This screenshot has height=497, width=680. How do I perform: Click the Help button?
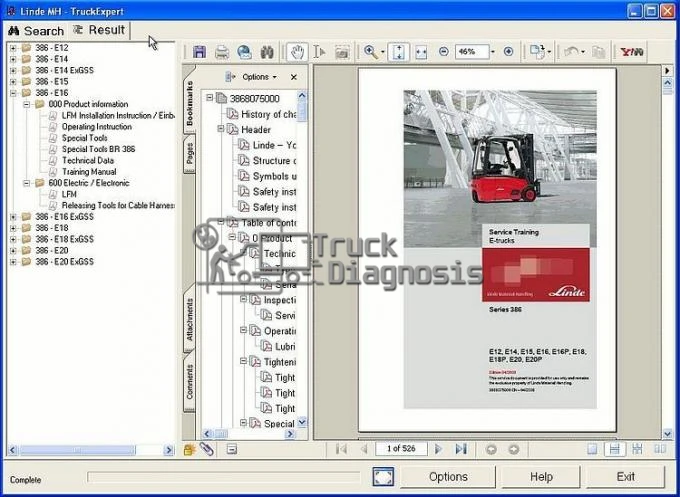pyautogui.click(x=541, y=477)
